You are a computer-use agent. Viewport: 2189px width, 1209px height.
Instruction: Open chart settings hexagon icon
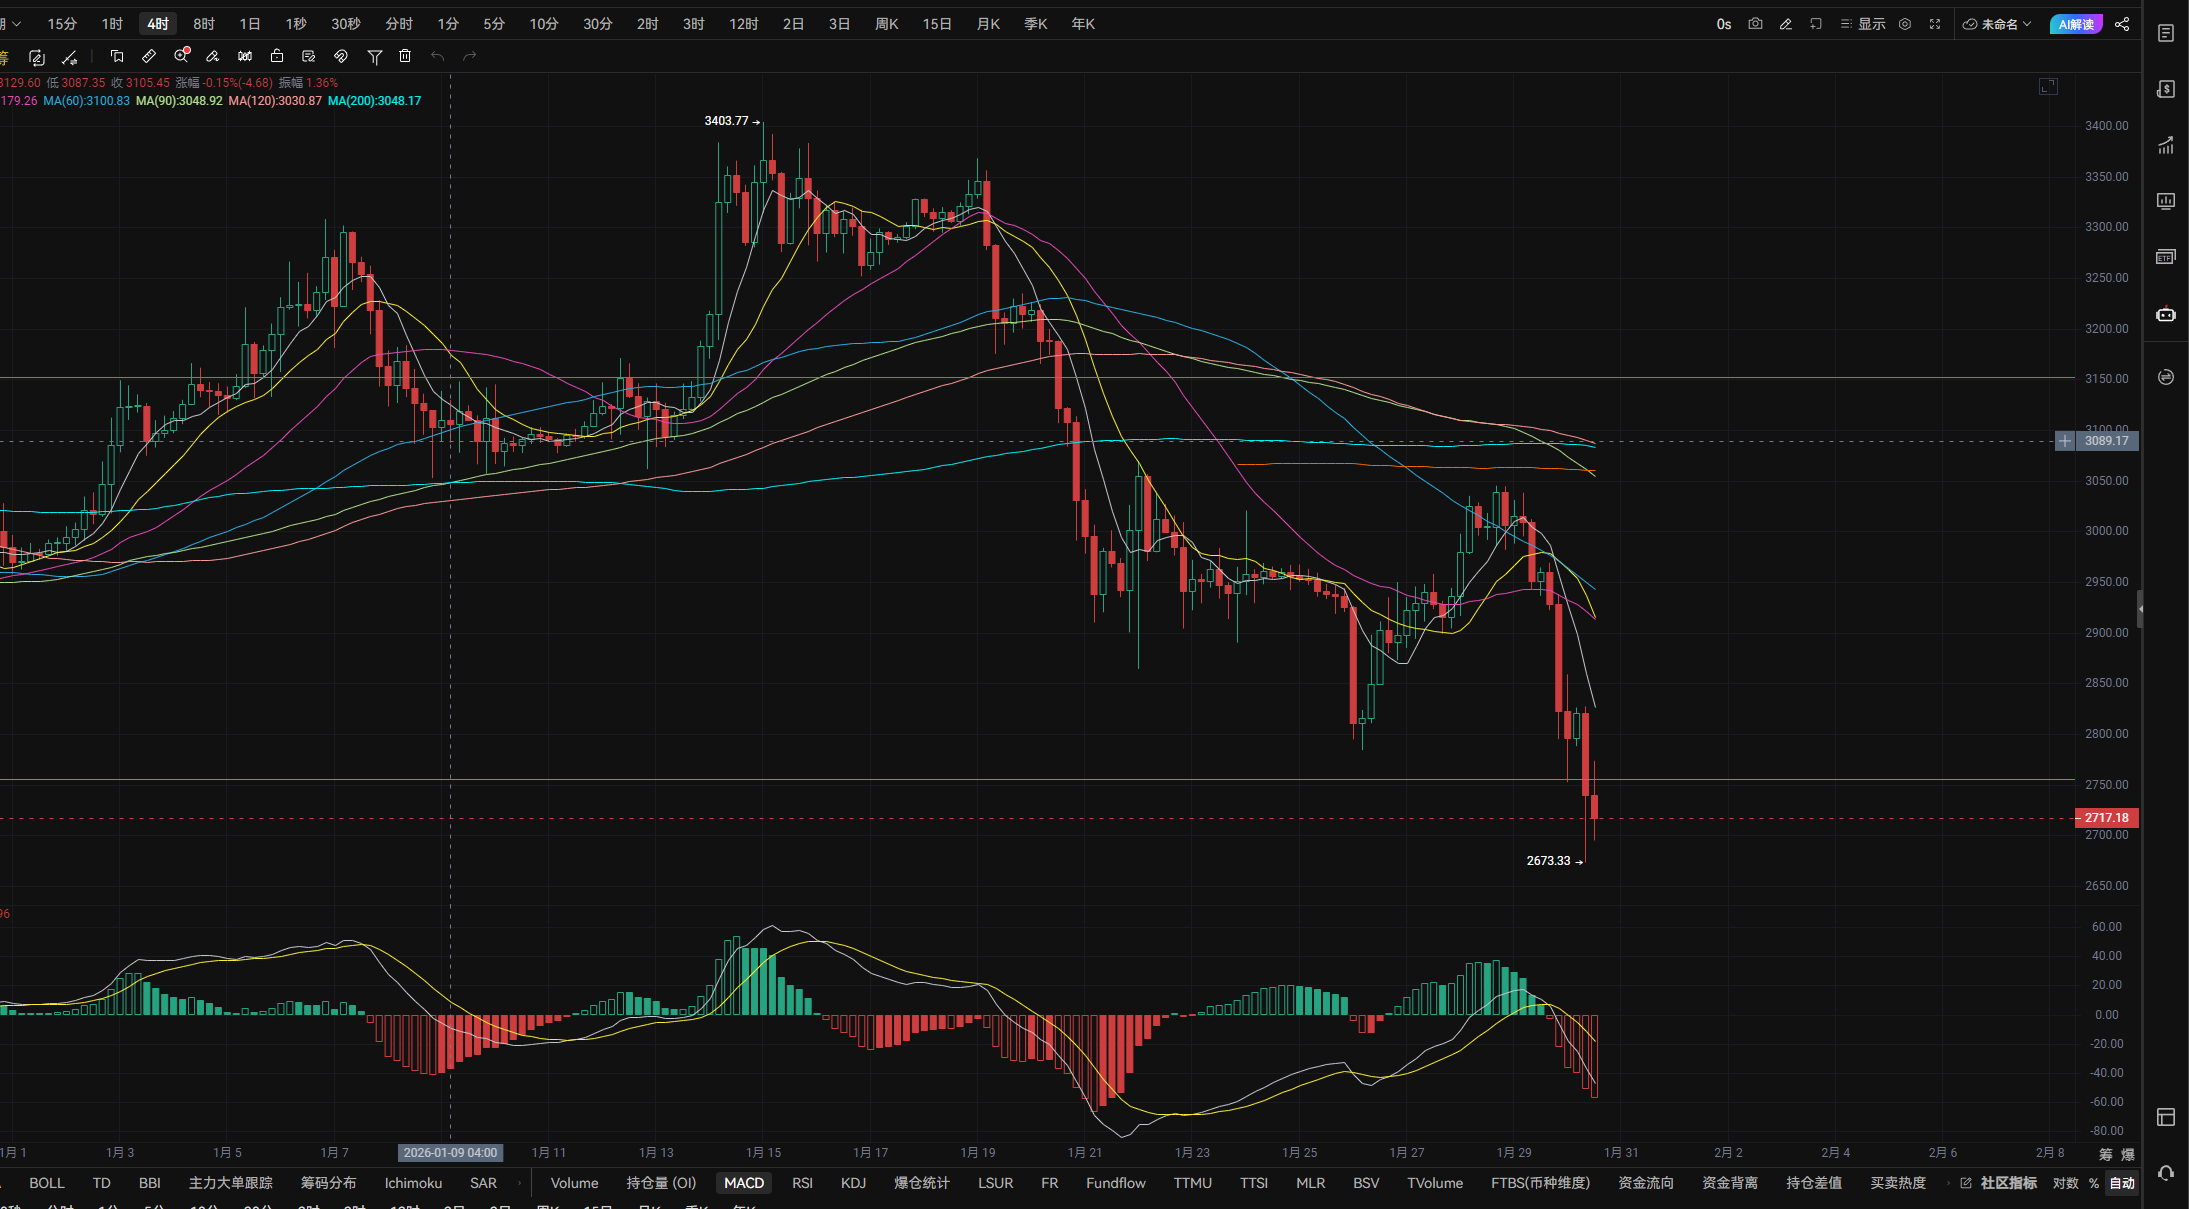[1905, 24]
